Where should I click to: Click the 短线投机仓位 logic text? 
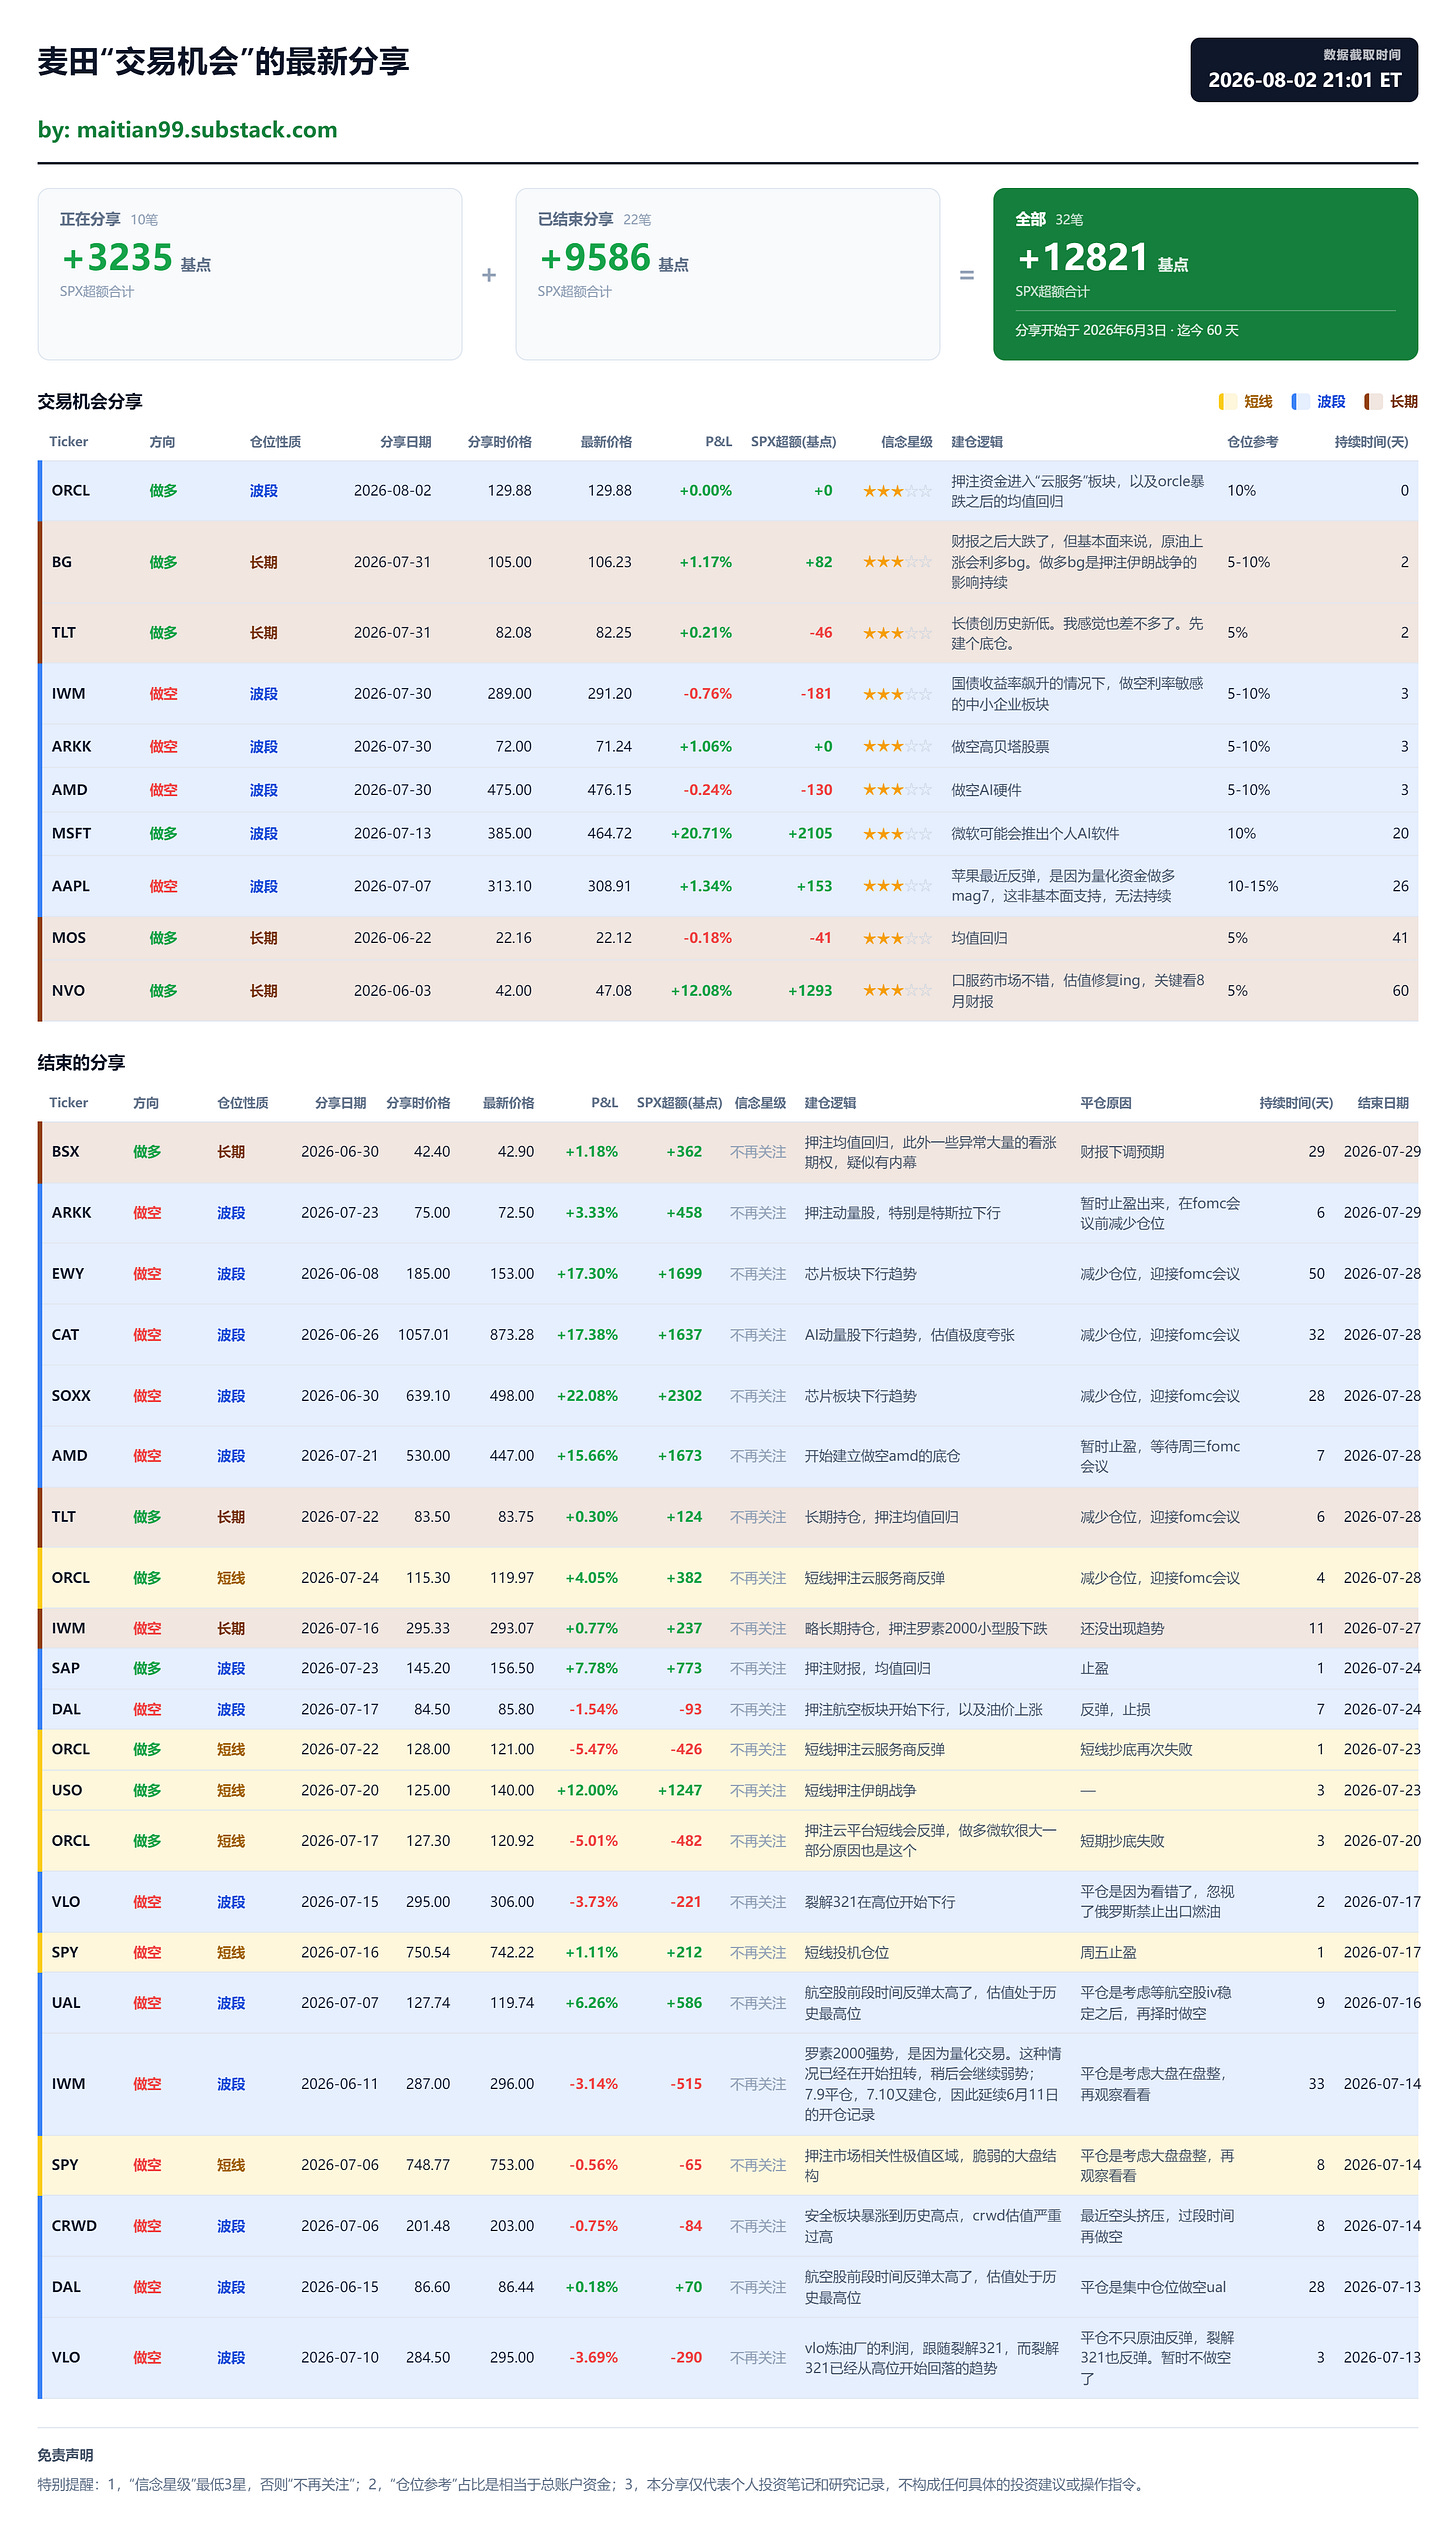tap(847, 1952)
